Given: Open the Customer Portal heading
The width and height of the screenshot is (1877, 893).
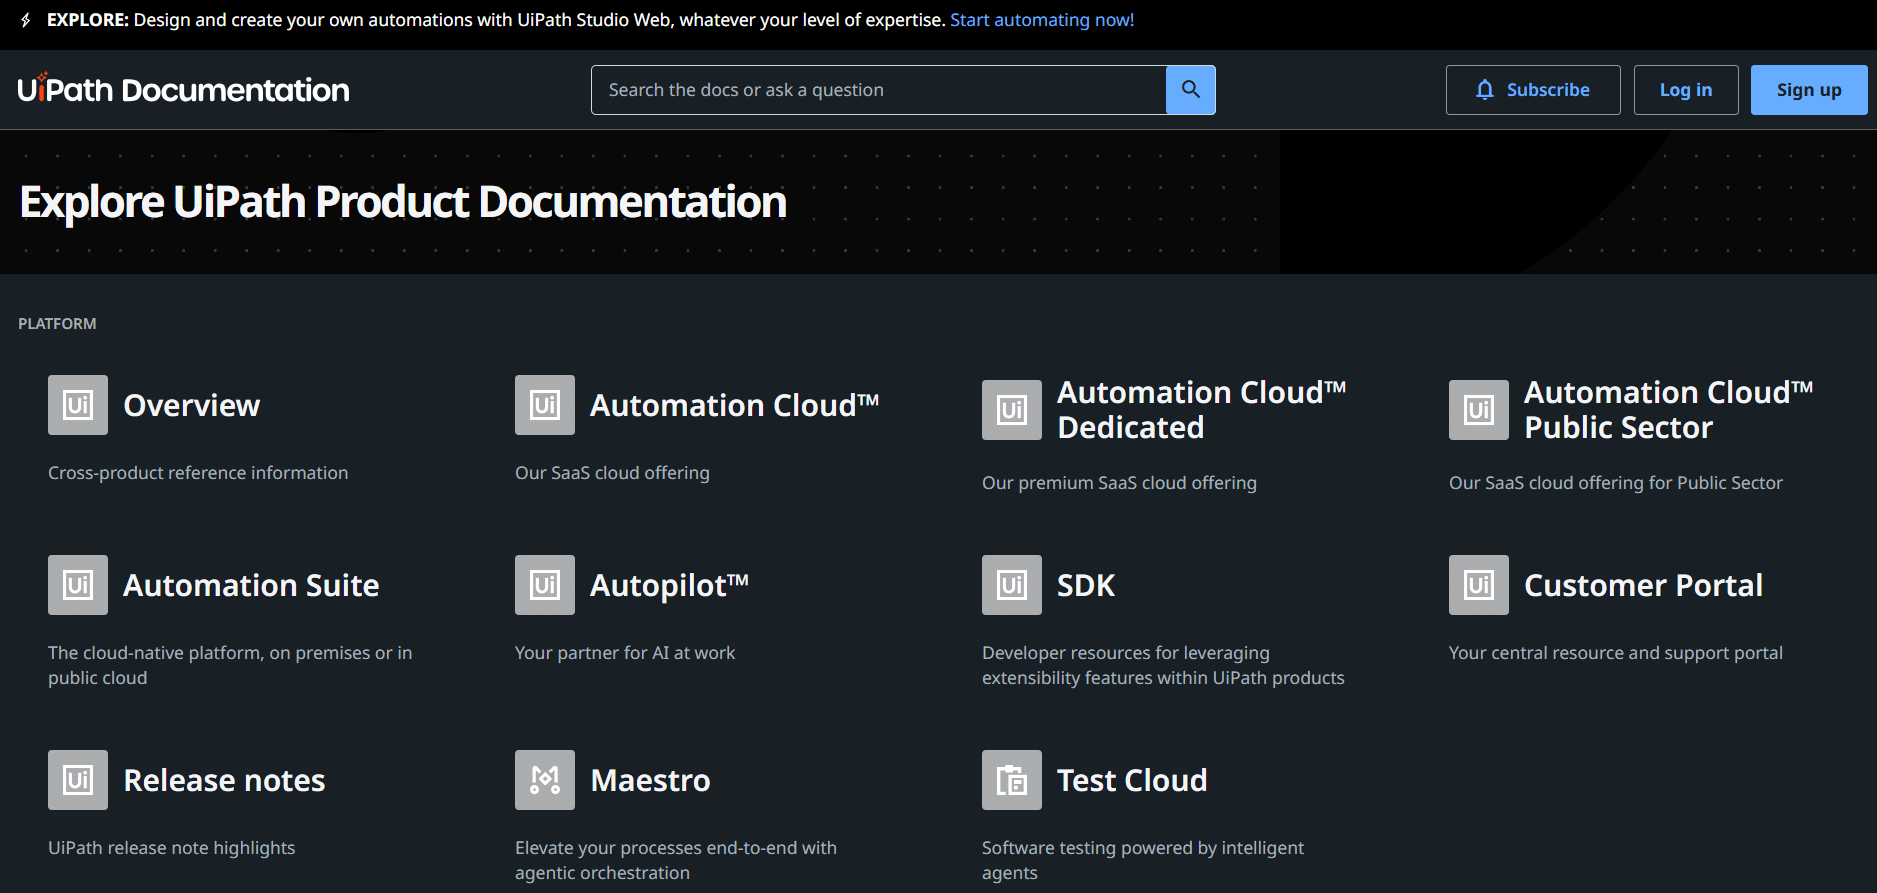Looking at the screenshot, I should [x=1643, y=585].
